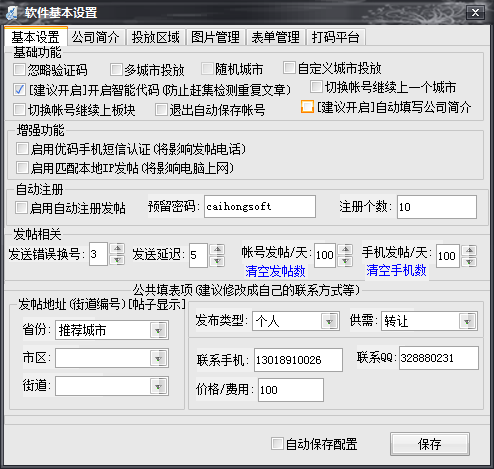
Task: Open the 投放区域 tab
Action: click(x=156, y=37)
